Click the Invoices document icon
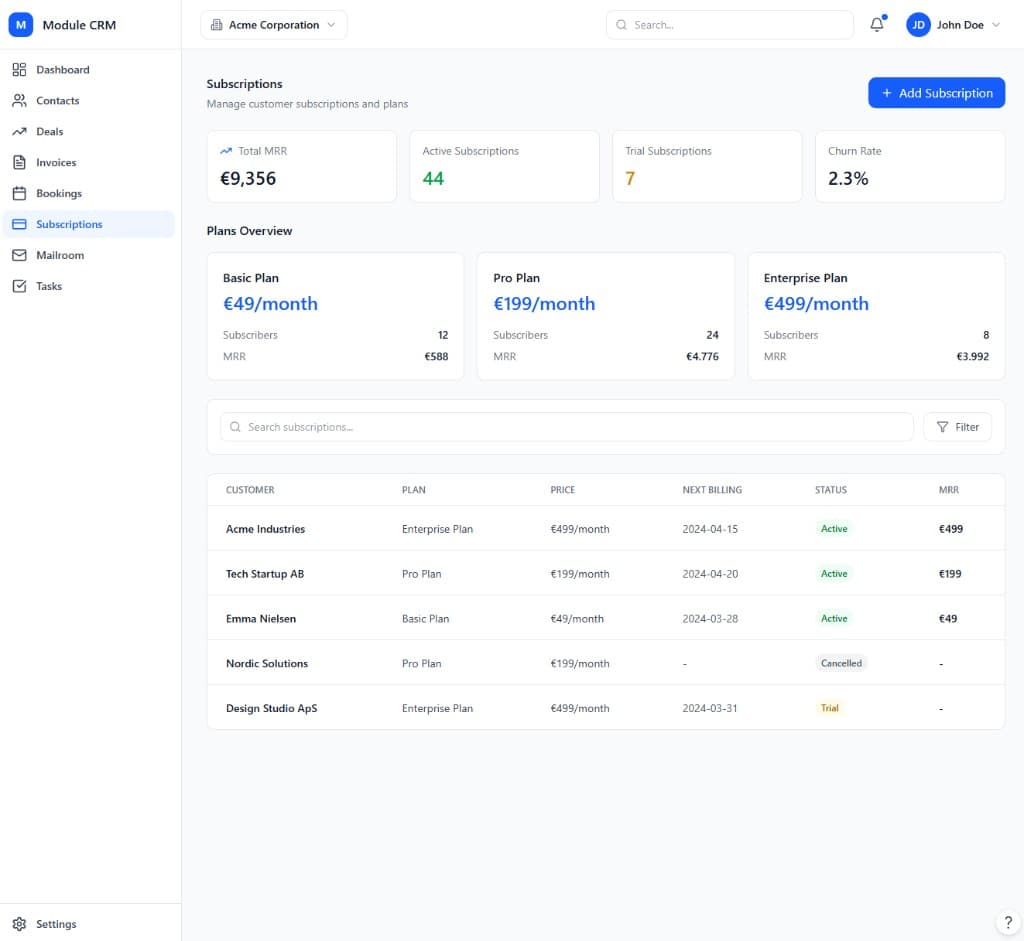Screen dimensions: 1024x941 click(20, 163)
